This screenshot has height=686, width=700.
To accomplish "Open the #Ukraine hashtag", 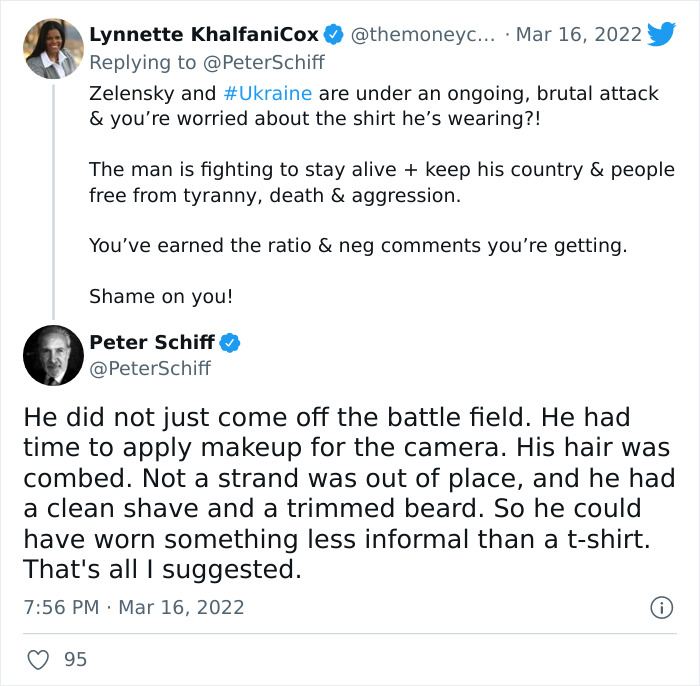I will [x=267, y=93].
